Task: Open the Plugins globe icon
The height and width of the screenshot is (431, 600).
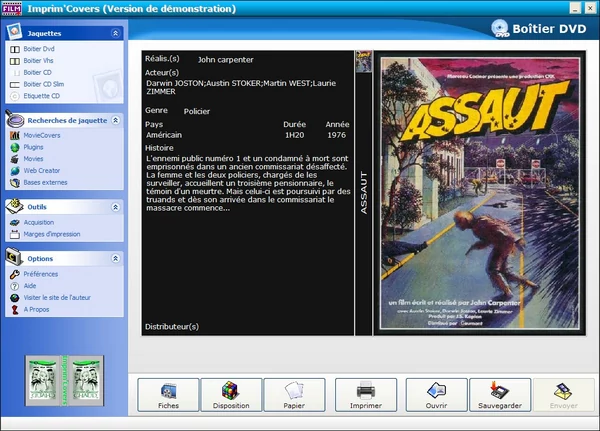Action: (x=15, y=147)
